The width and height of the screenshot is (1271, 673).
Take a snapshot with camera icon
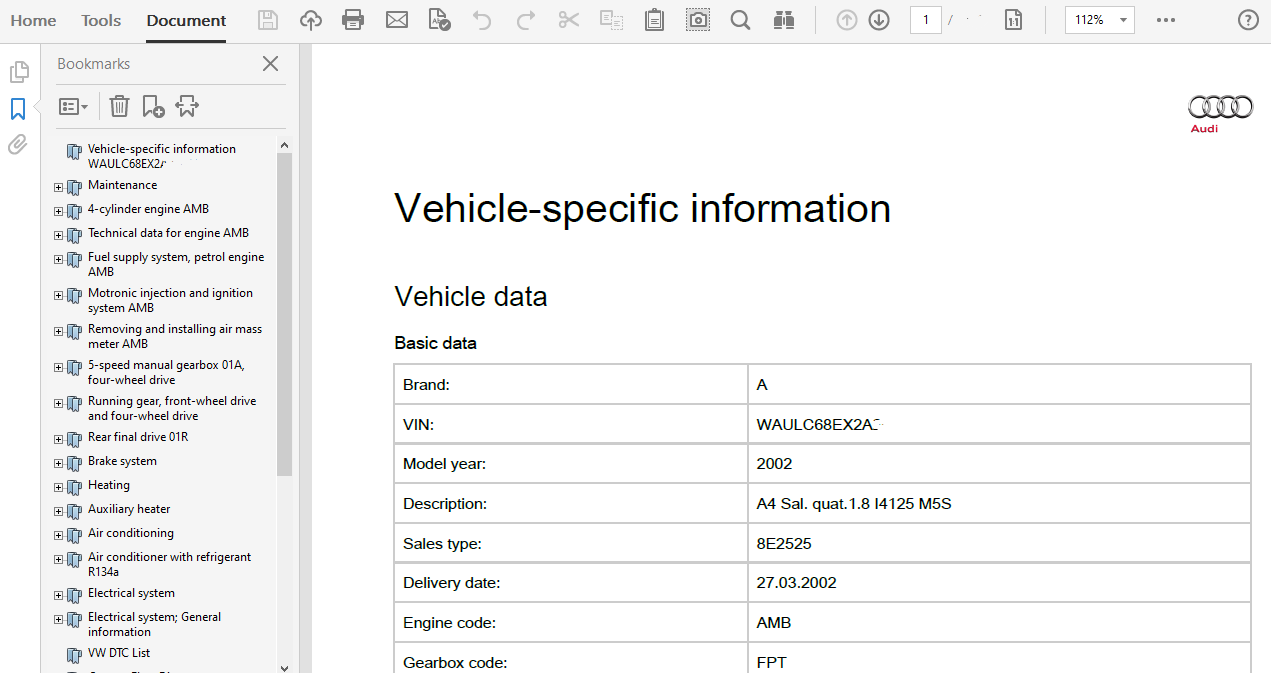(x=698, y=20)
